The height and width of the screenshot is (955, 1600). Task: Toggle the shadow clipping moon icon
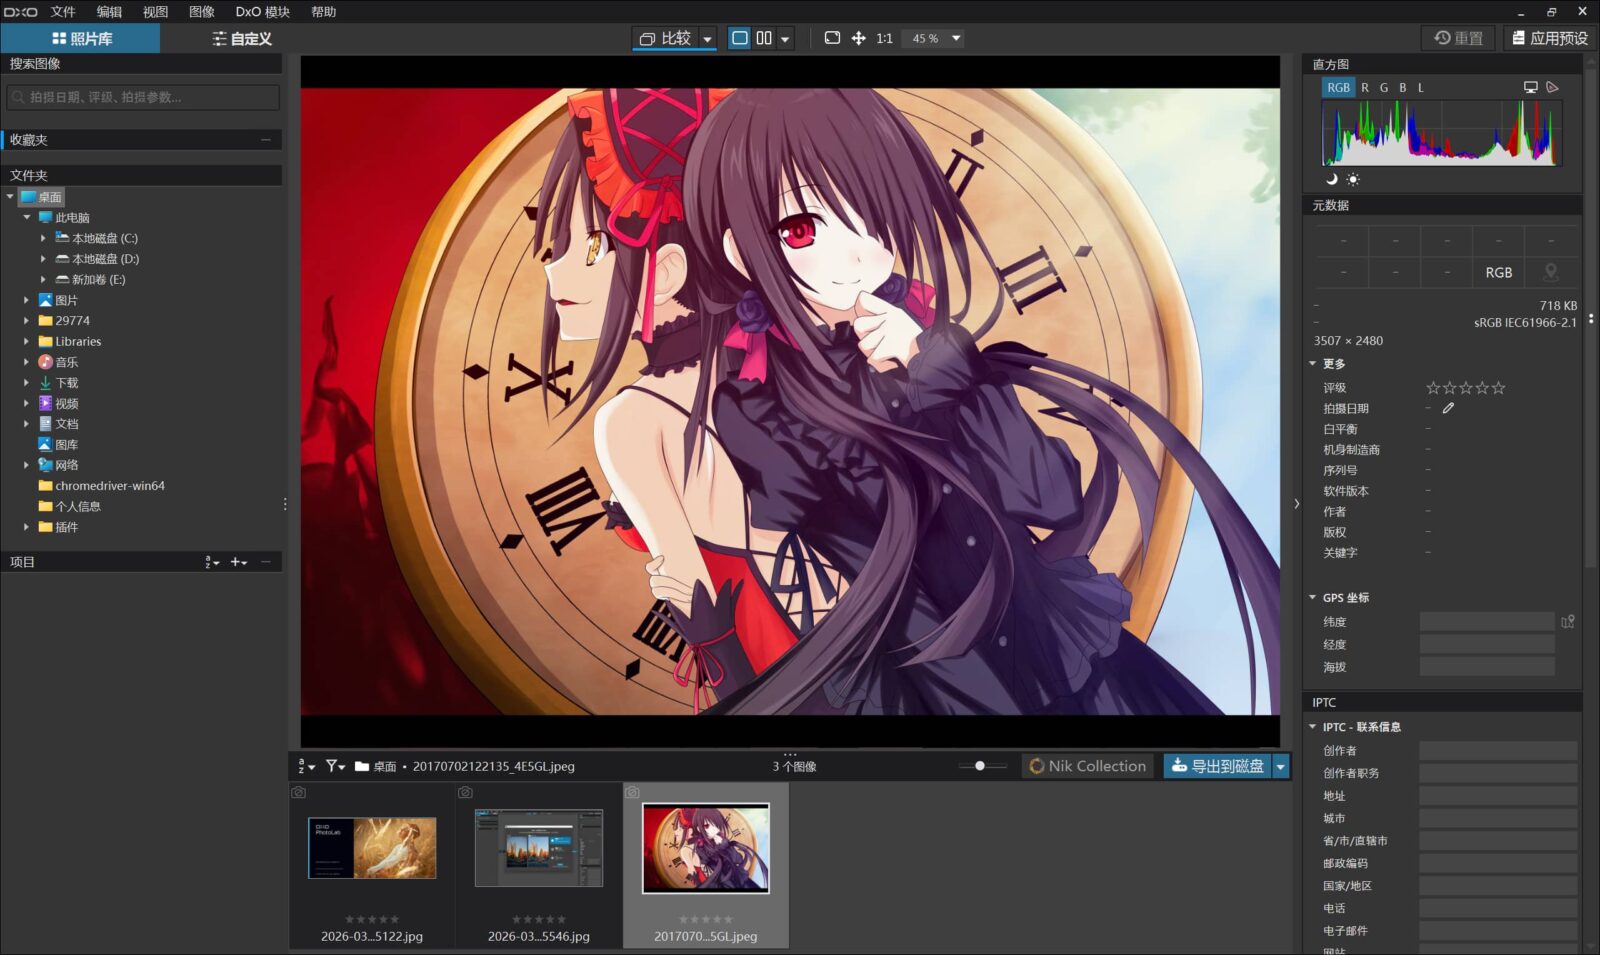[x=1331, y=179]
